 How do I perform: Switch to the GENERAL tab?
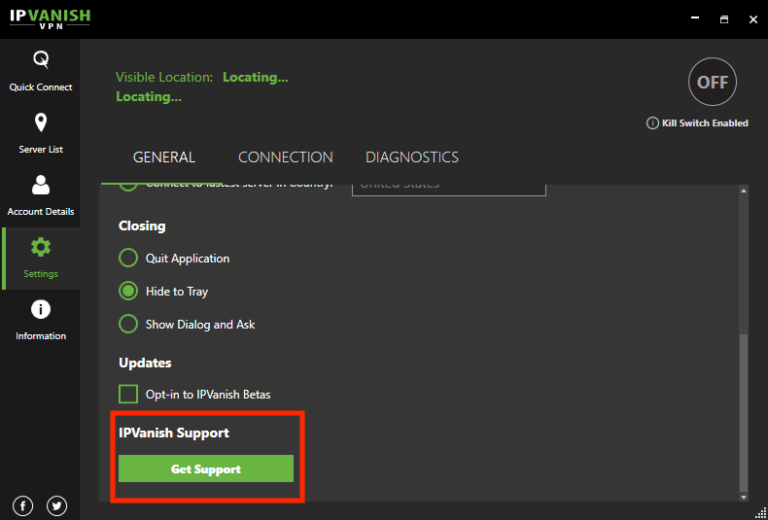[x=164, y=157]
